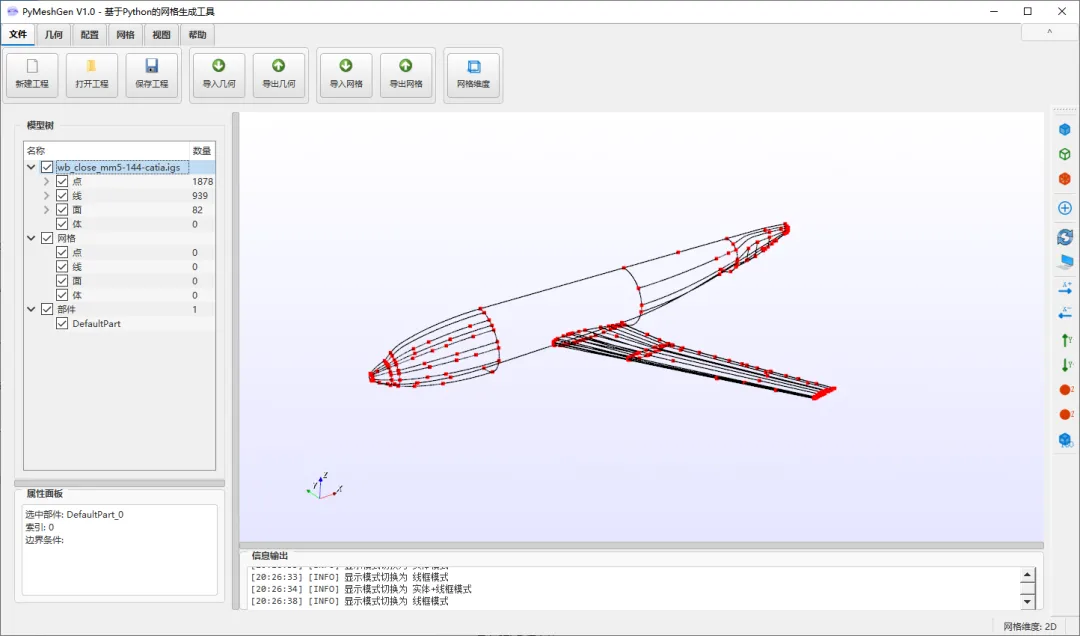Toggle wb_close_mm5-144-catia.igs root checkbox
Screen dimensions: 1080x636
(x=47, y=167)
